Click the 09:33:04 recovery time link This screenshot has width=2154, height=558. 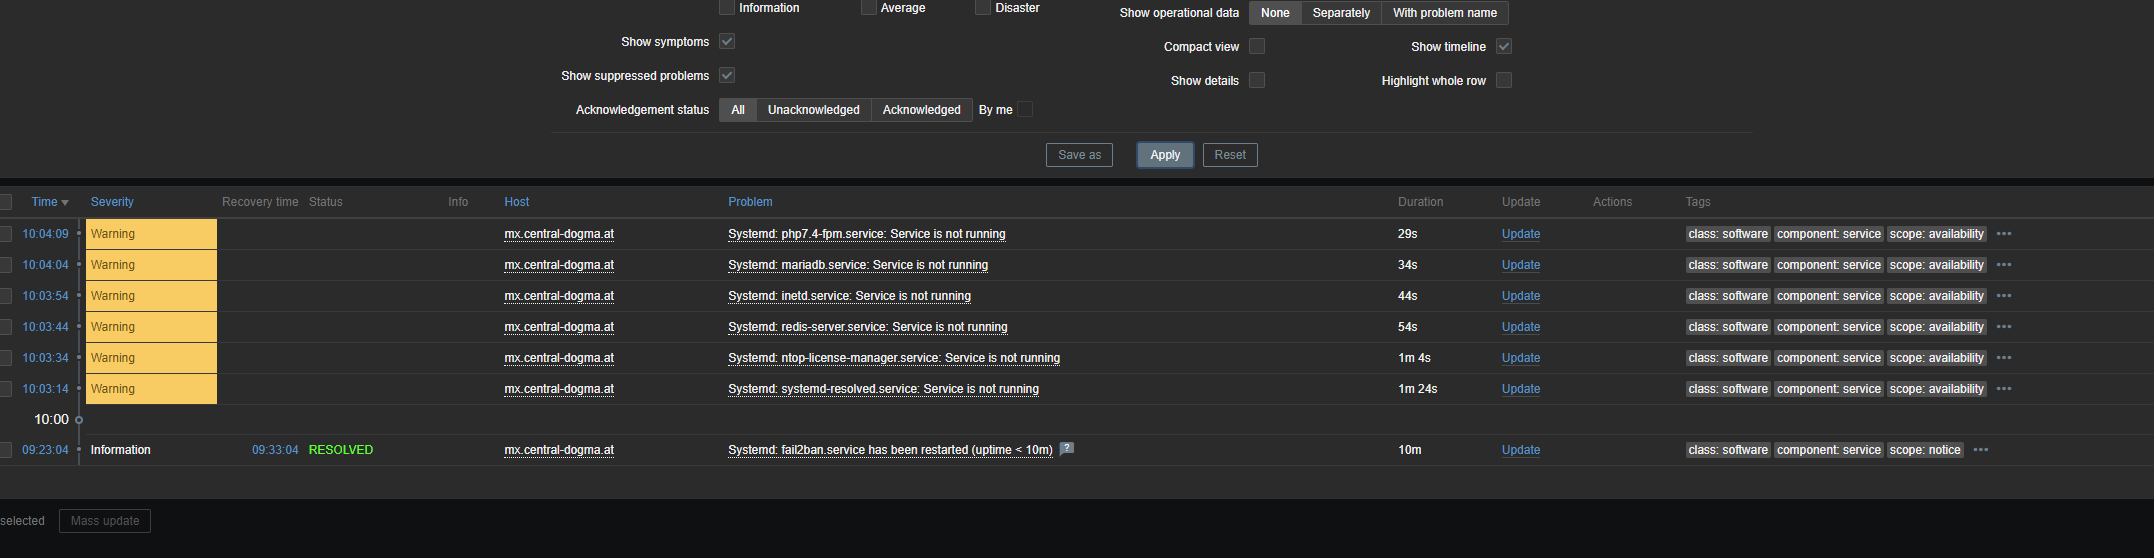tap(275, 450)
